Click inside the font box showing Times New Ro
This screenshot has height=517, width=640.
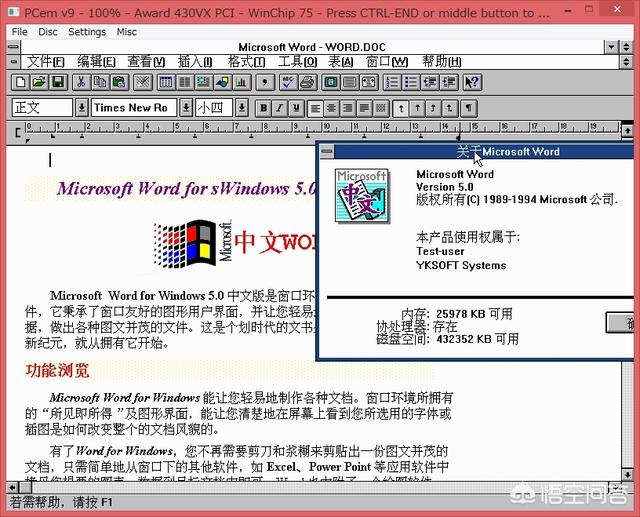pos(134,108)
